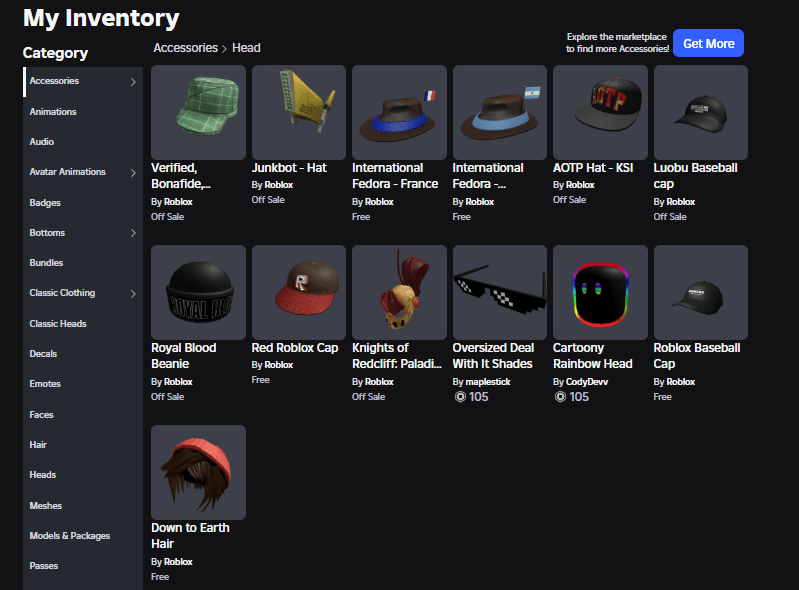The width and height of the screenshot is (799, 590).
Task: Open Oversized Deal With It Shades image
Action: 499,292
